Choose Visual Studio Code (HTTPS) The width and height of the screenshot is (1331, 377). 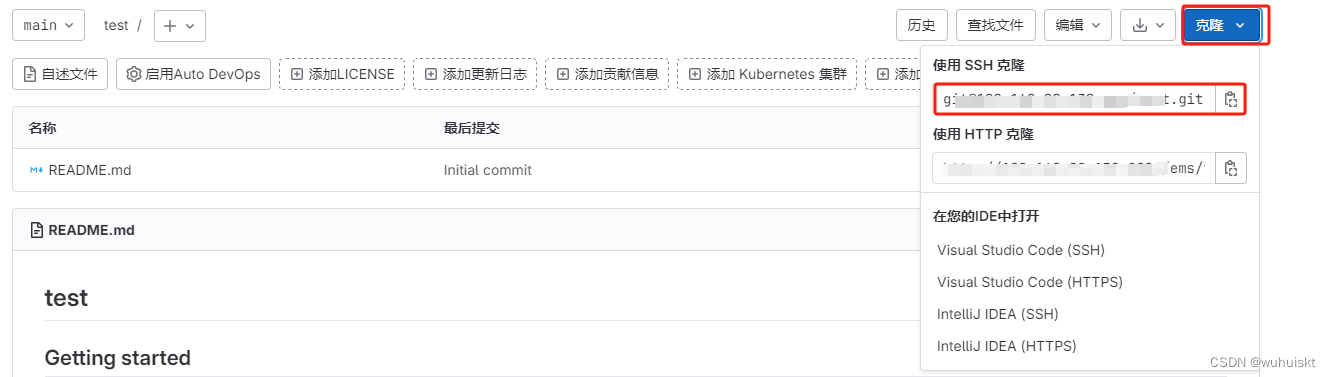(1030, 282)
